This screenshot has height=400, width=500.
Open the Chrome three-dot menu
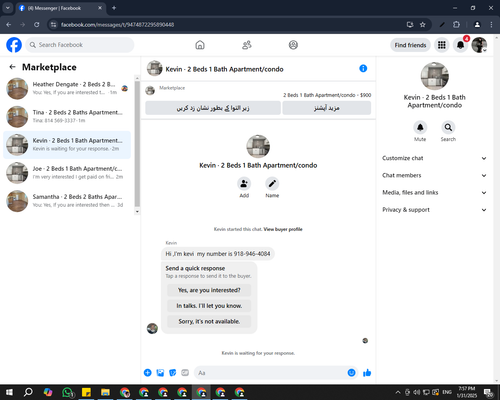point(491,25)
